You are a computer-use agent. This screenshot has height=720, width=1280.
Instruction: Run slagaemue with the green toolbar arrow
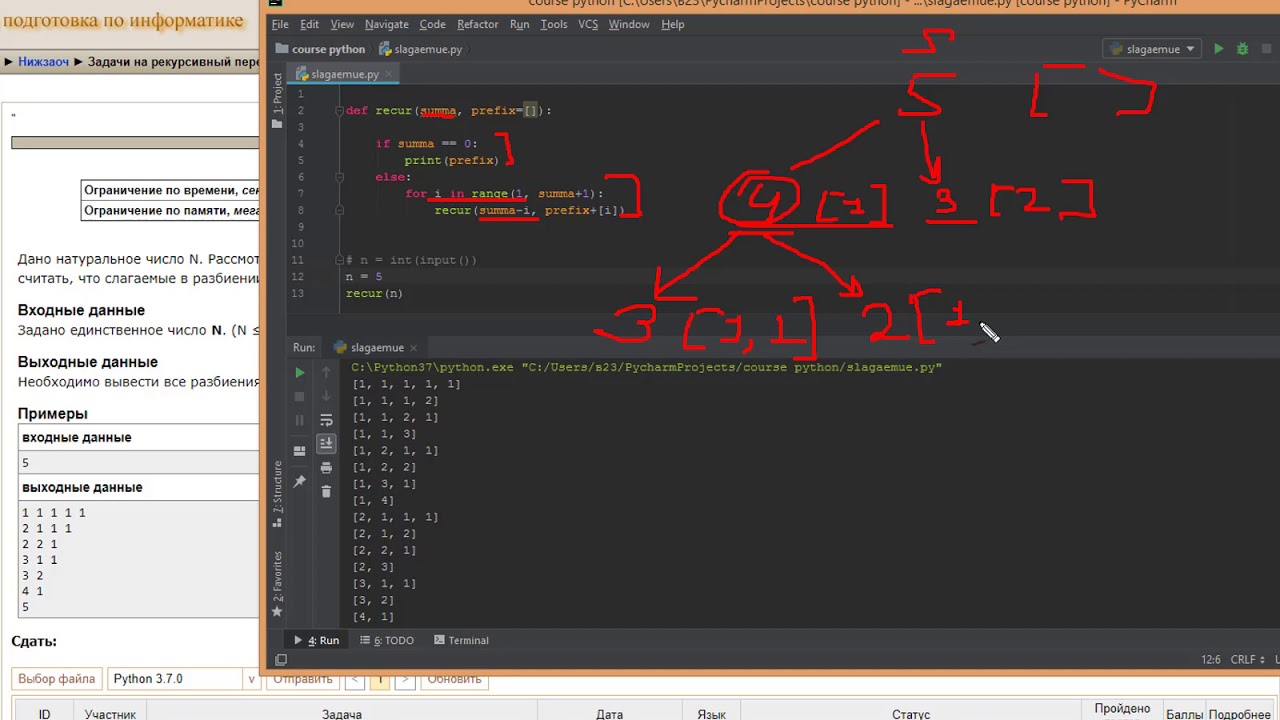pos(1218,49)
